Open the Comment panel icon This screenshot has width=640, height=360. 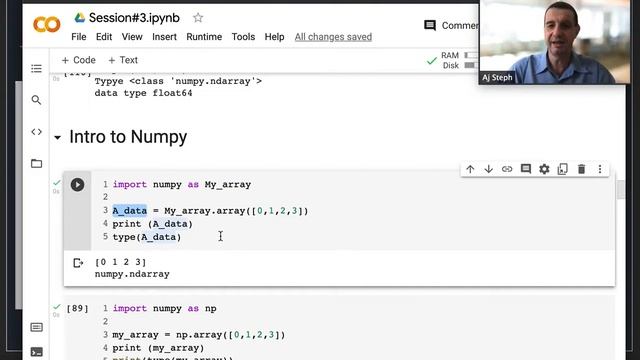[430, 25]
